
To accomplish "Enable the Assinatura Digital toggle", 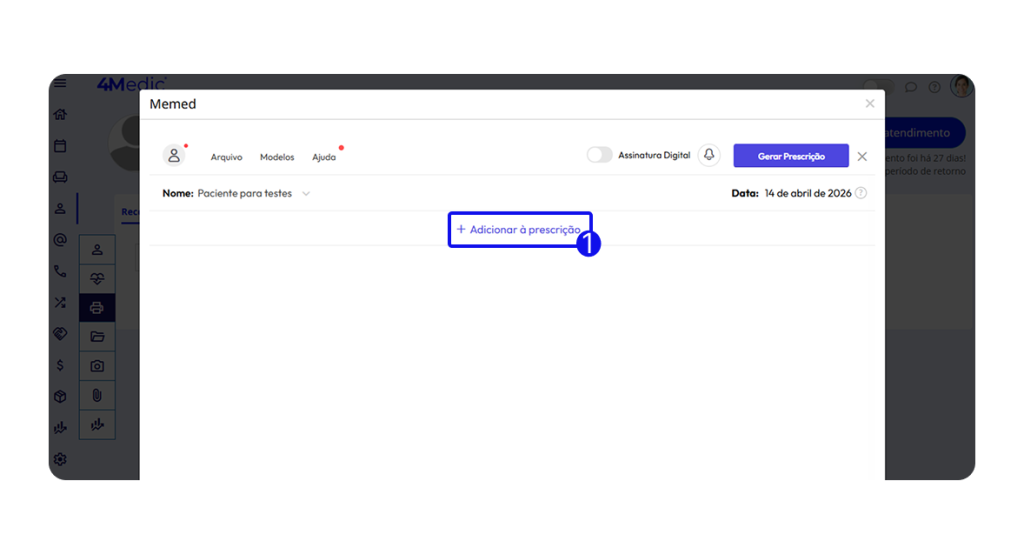I will coord(599,155).
